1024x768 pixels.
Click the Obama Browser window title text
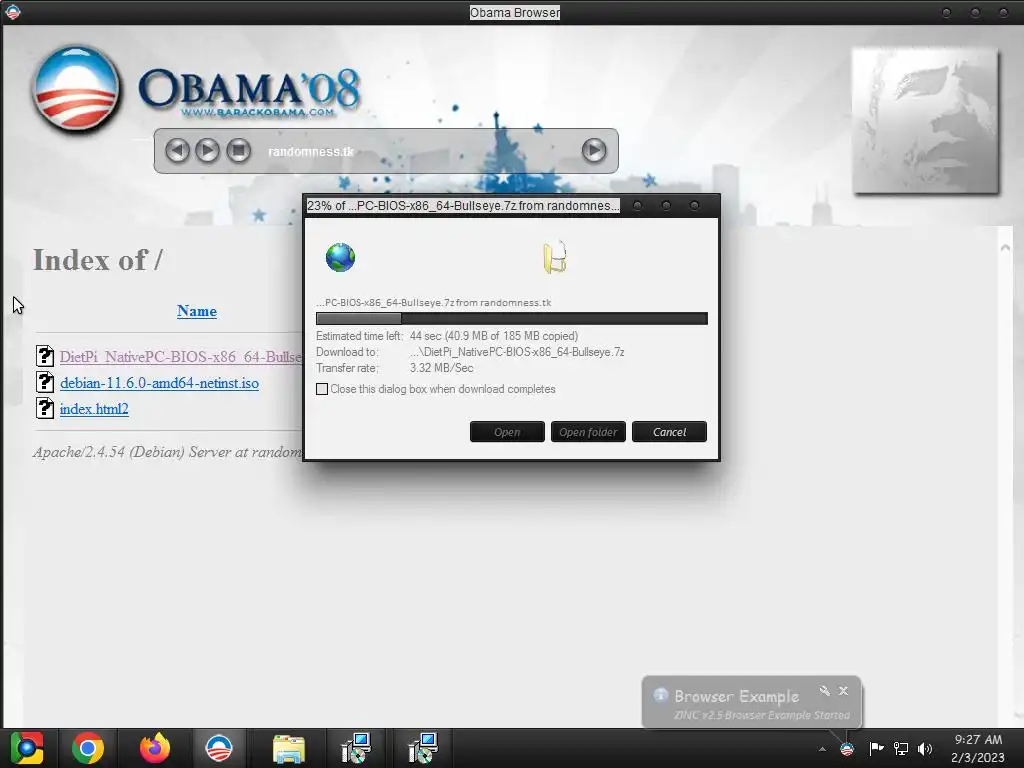pyautogui.click(x=515, y=12)
